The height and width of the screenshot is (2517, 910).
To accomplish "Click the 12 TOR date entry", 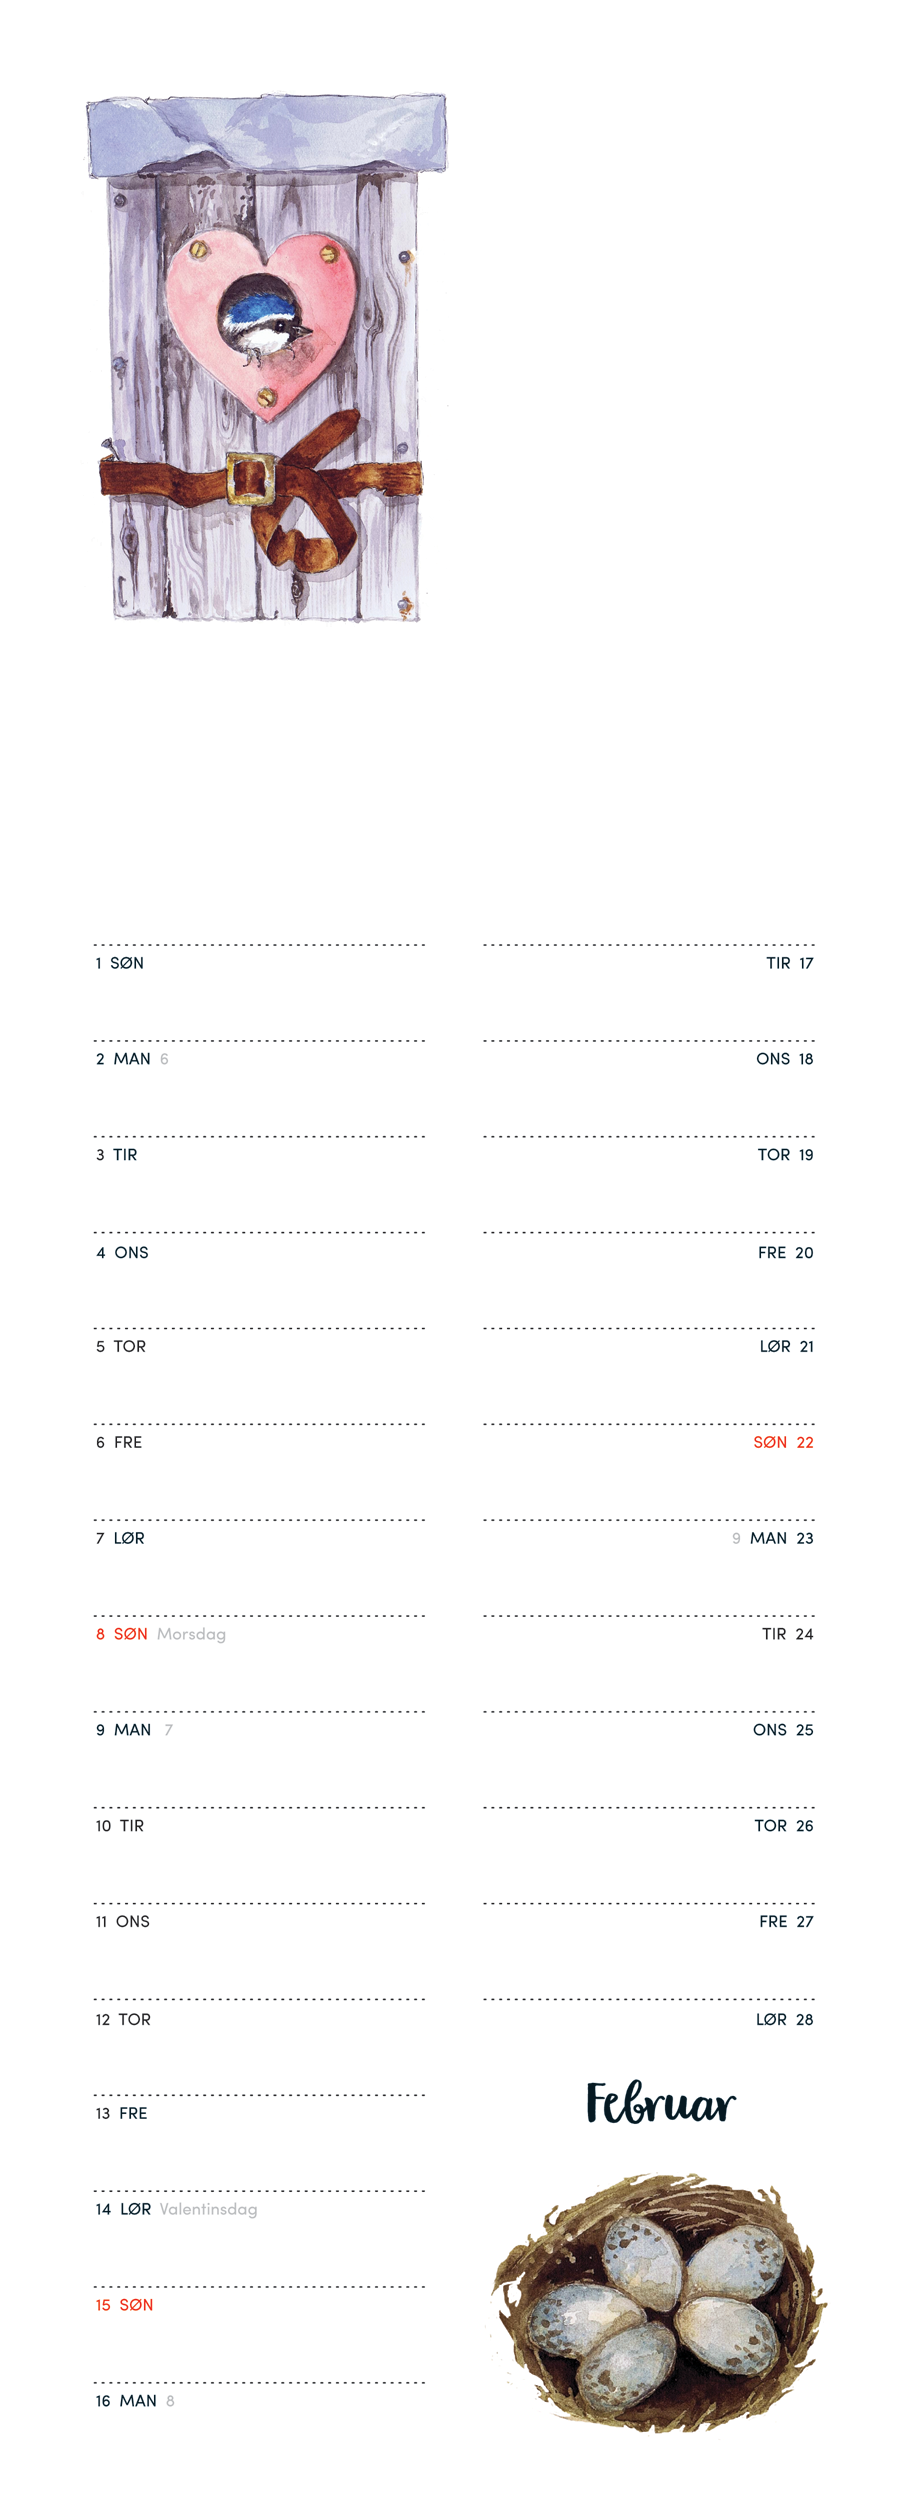I will point(123,2019).
